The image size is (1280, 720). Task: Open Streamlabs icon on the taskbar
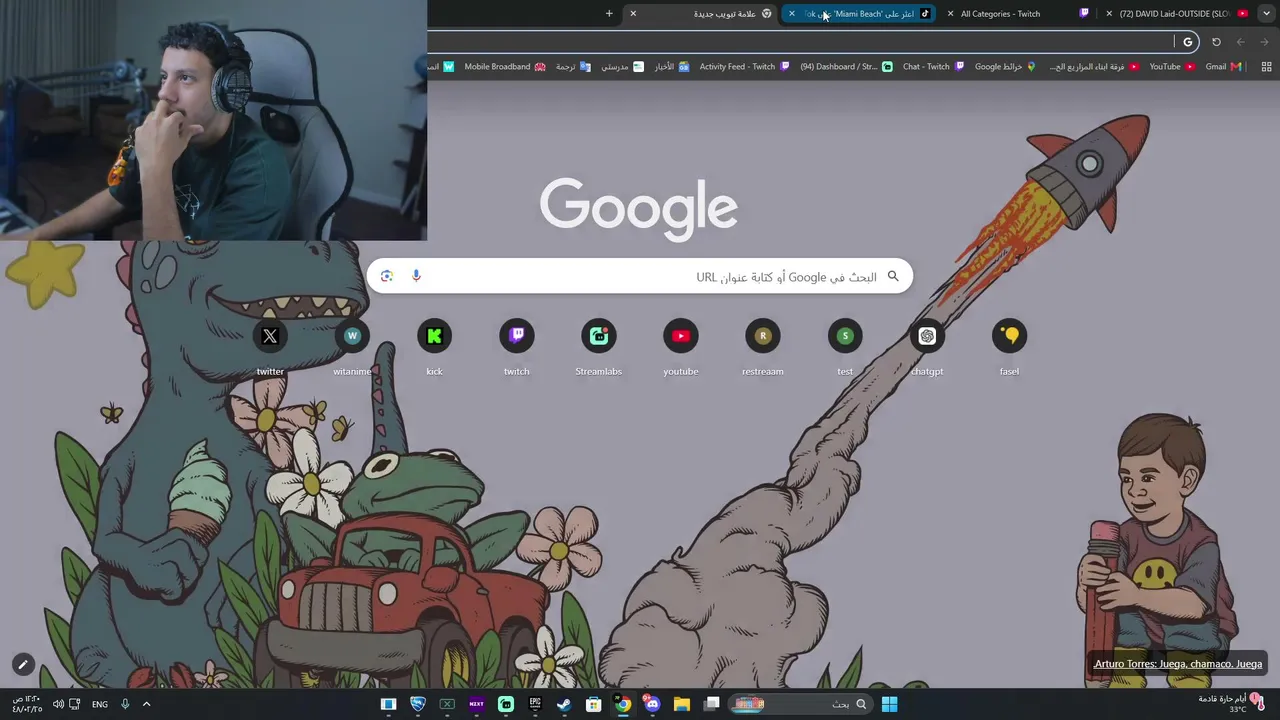click(x=506, y=704)
